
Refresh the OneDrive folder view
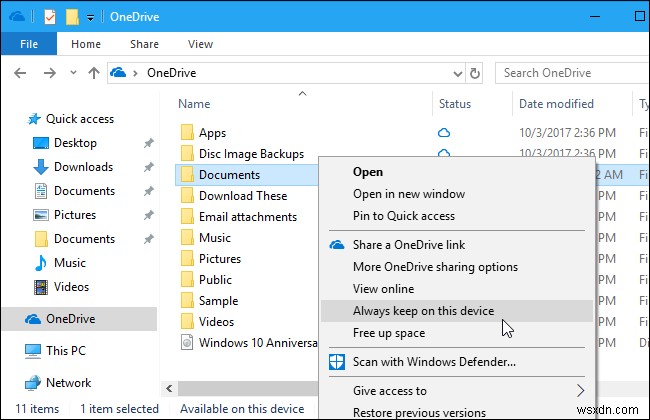point(475,73)
